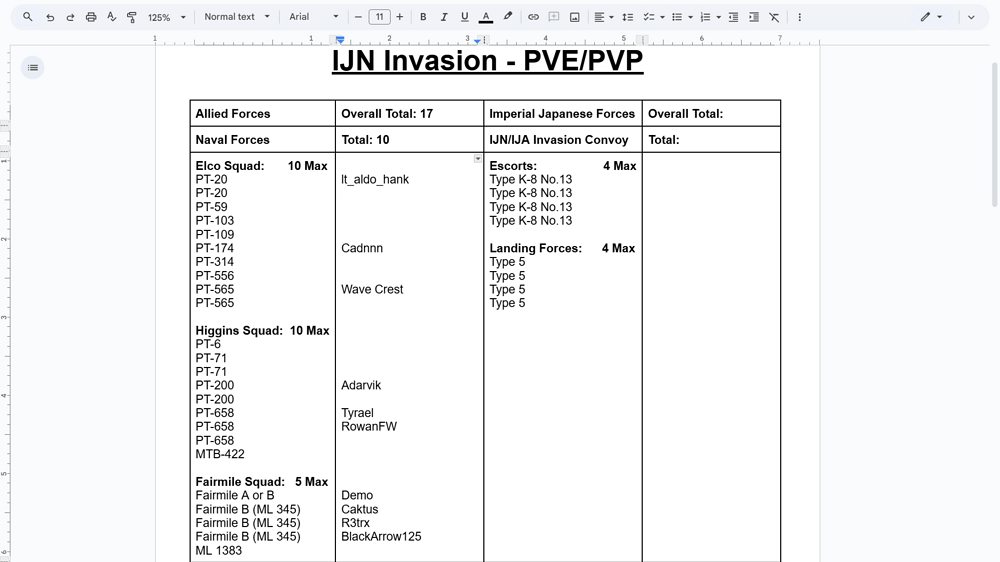Screen dimensions: 1000x562
Task: Open the Normal text style dropdown
Action: point(237,17)
